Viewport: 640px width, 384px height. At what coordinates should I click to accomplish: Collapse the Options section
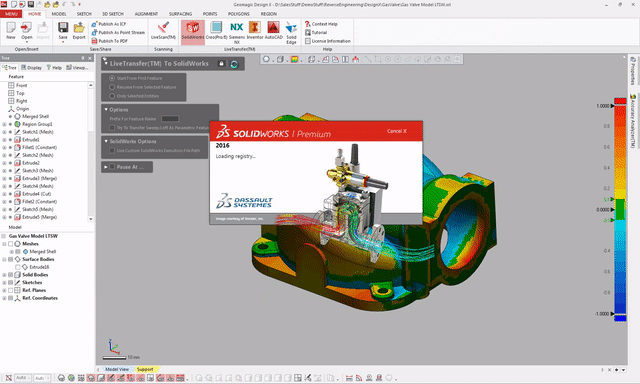(106, 109)
